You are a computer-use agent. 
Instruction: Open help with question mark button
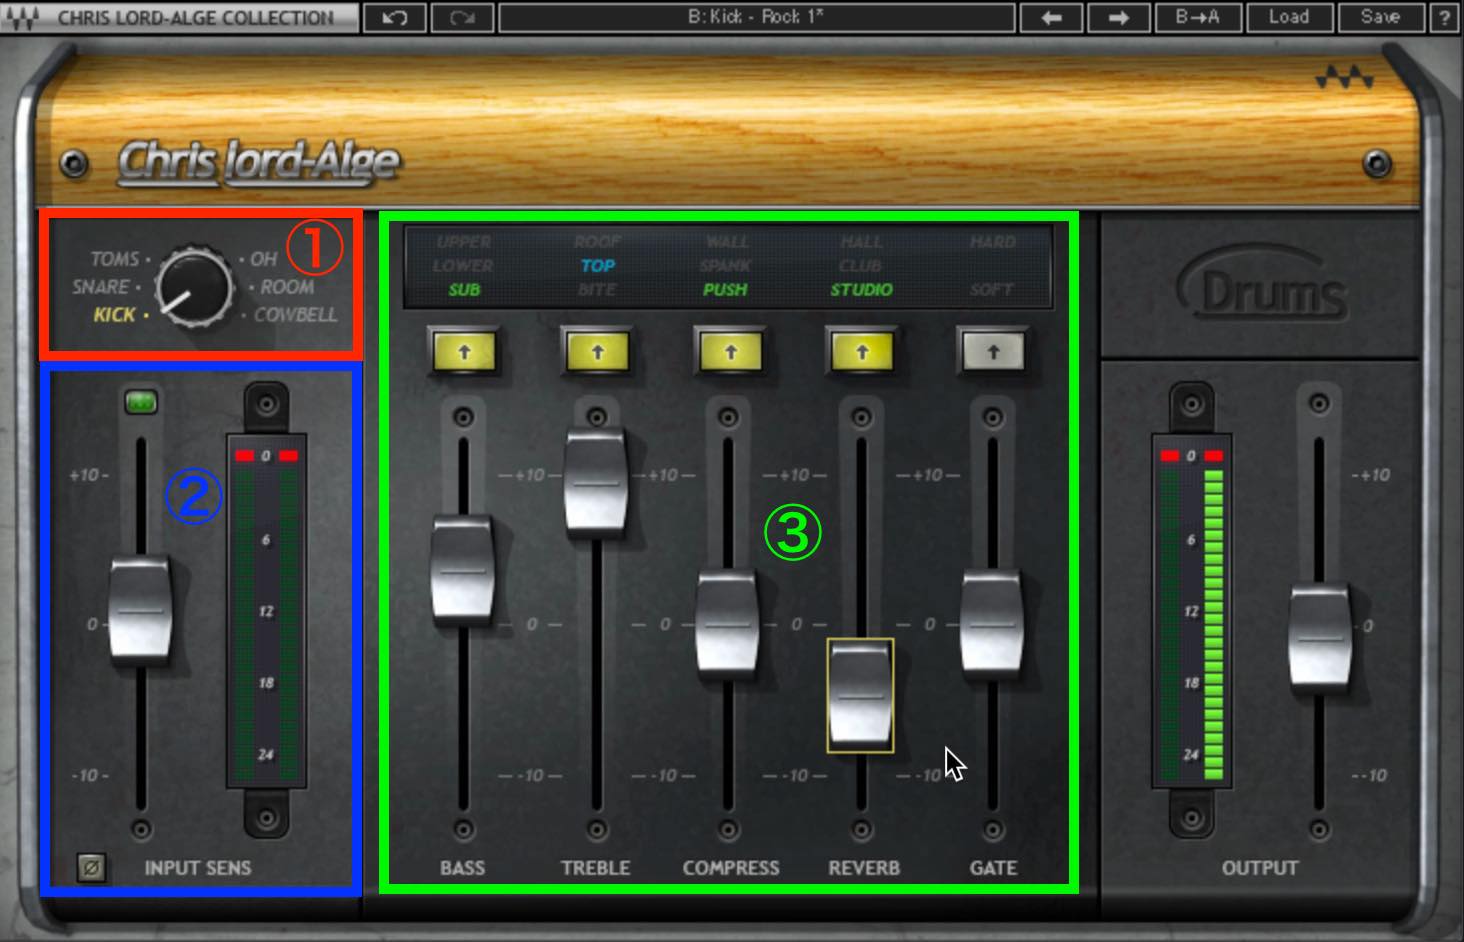coord(1445,18)
